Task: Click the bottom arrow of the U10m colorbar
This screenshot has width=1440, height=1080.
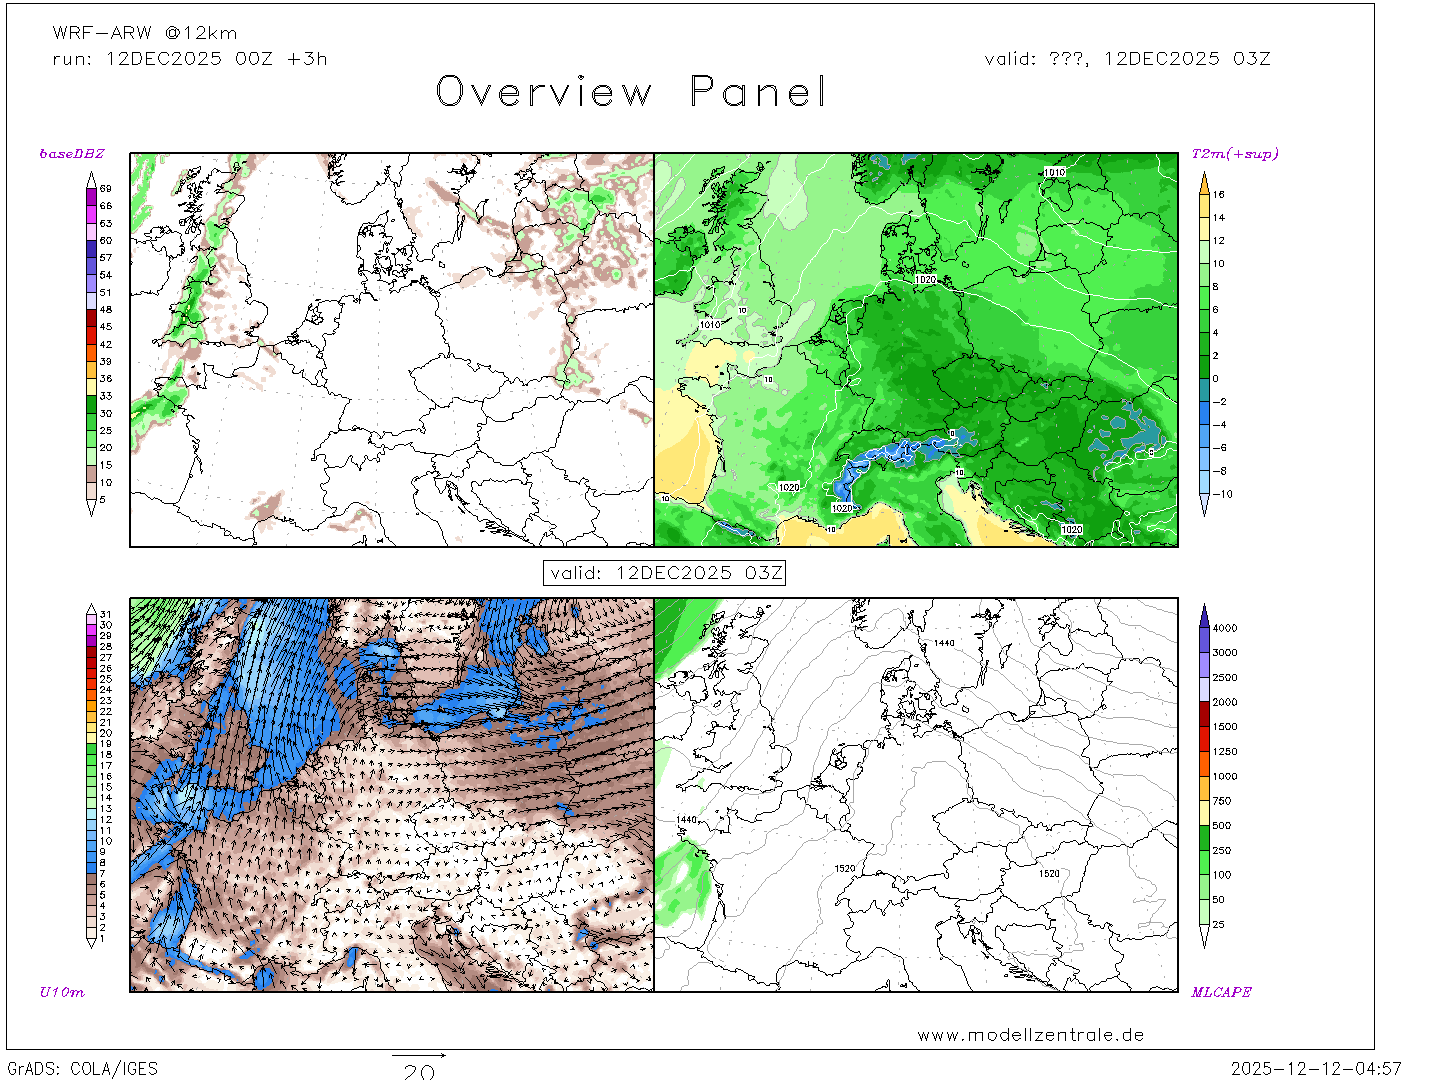Action: 92,942
